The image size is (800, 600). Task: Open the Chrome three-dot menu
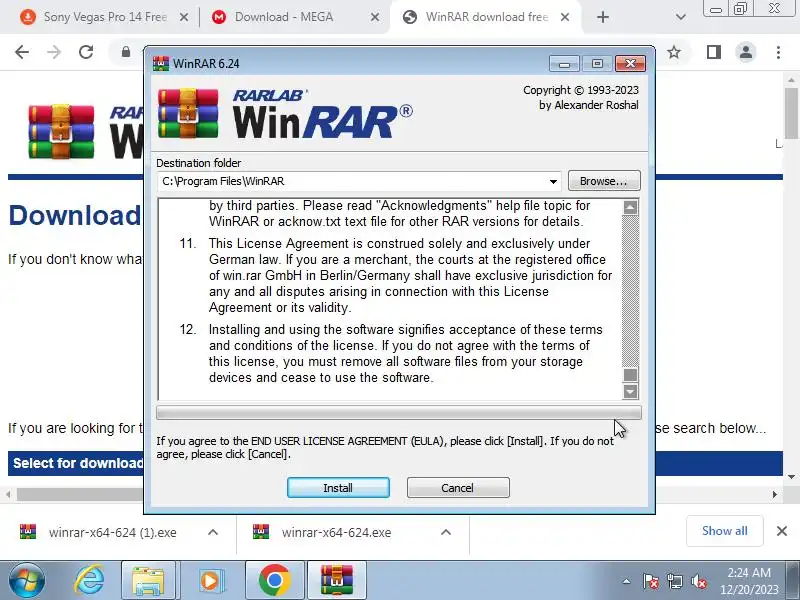point(778,52)
